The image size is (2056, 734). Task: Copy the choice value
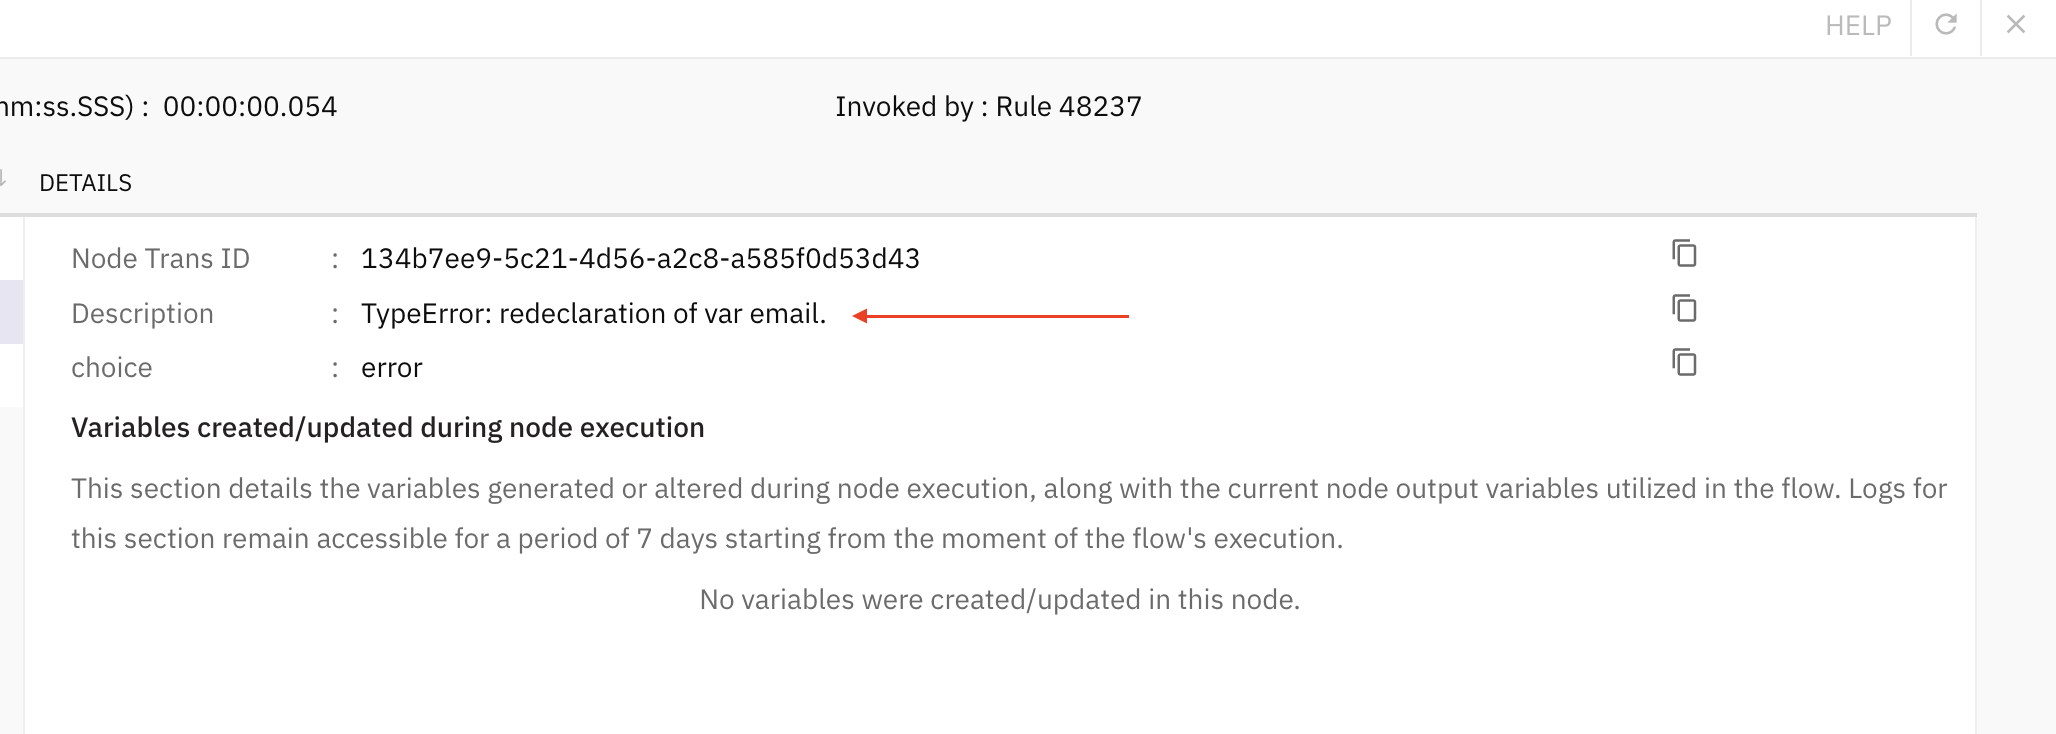pos(1684,362)
